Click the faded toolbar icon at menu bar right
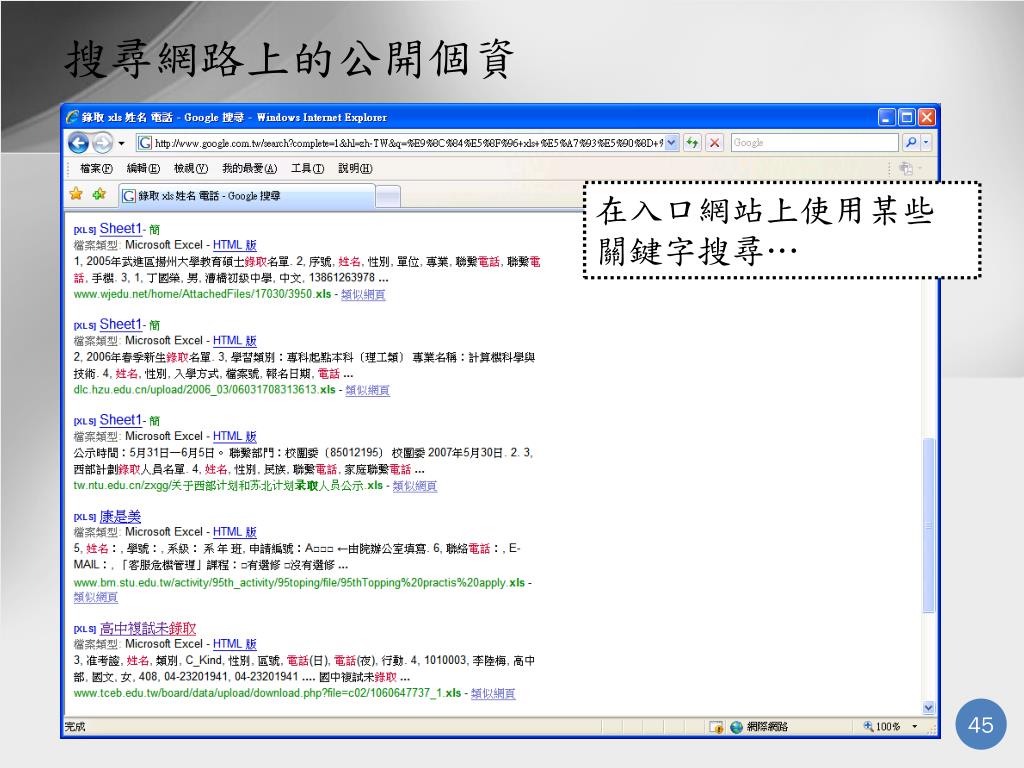Viewport: 1024px width, 768px height. (906, 168)
